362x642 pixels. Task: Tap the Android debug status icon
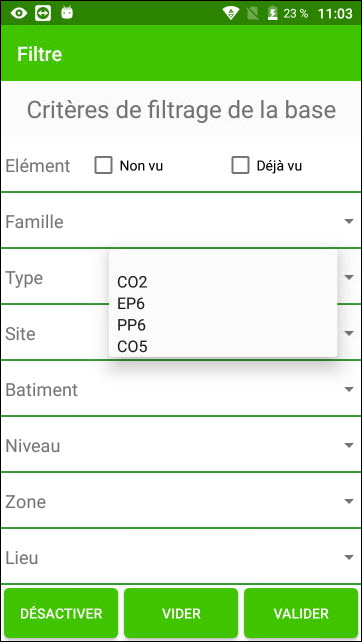(67, 13)
